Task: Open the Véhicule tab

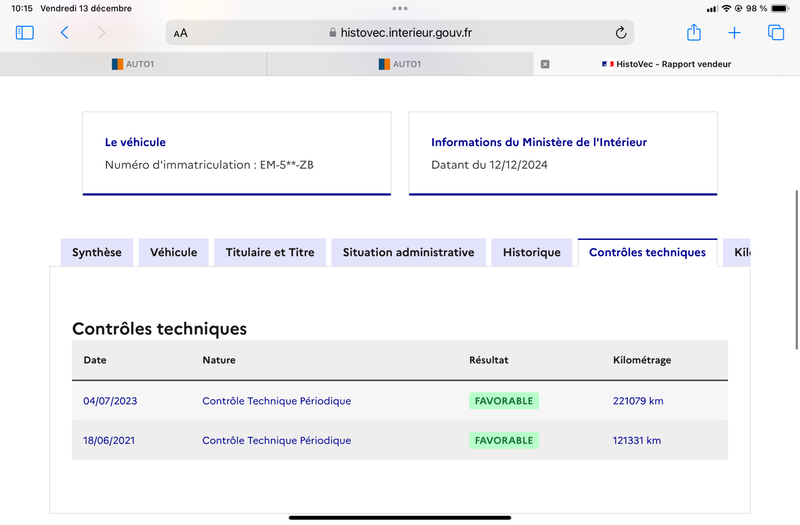Action: tap(173, 252)
